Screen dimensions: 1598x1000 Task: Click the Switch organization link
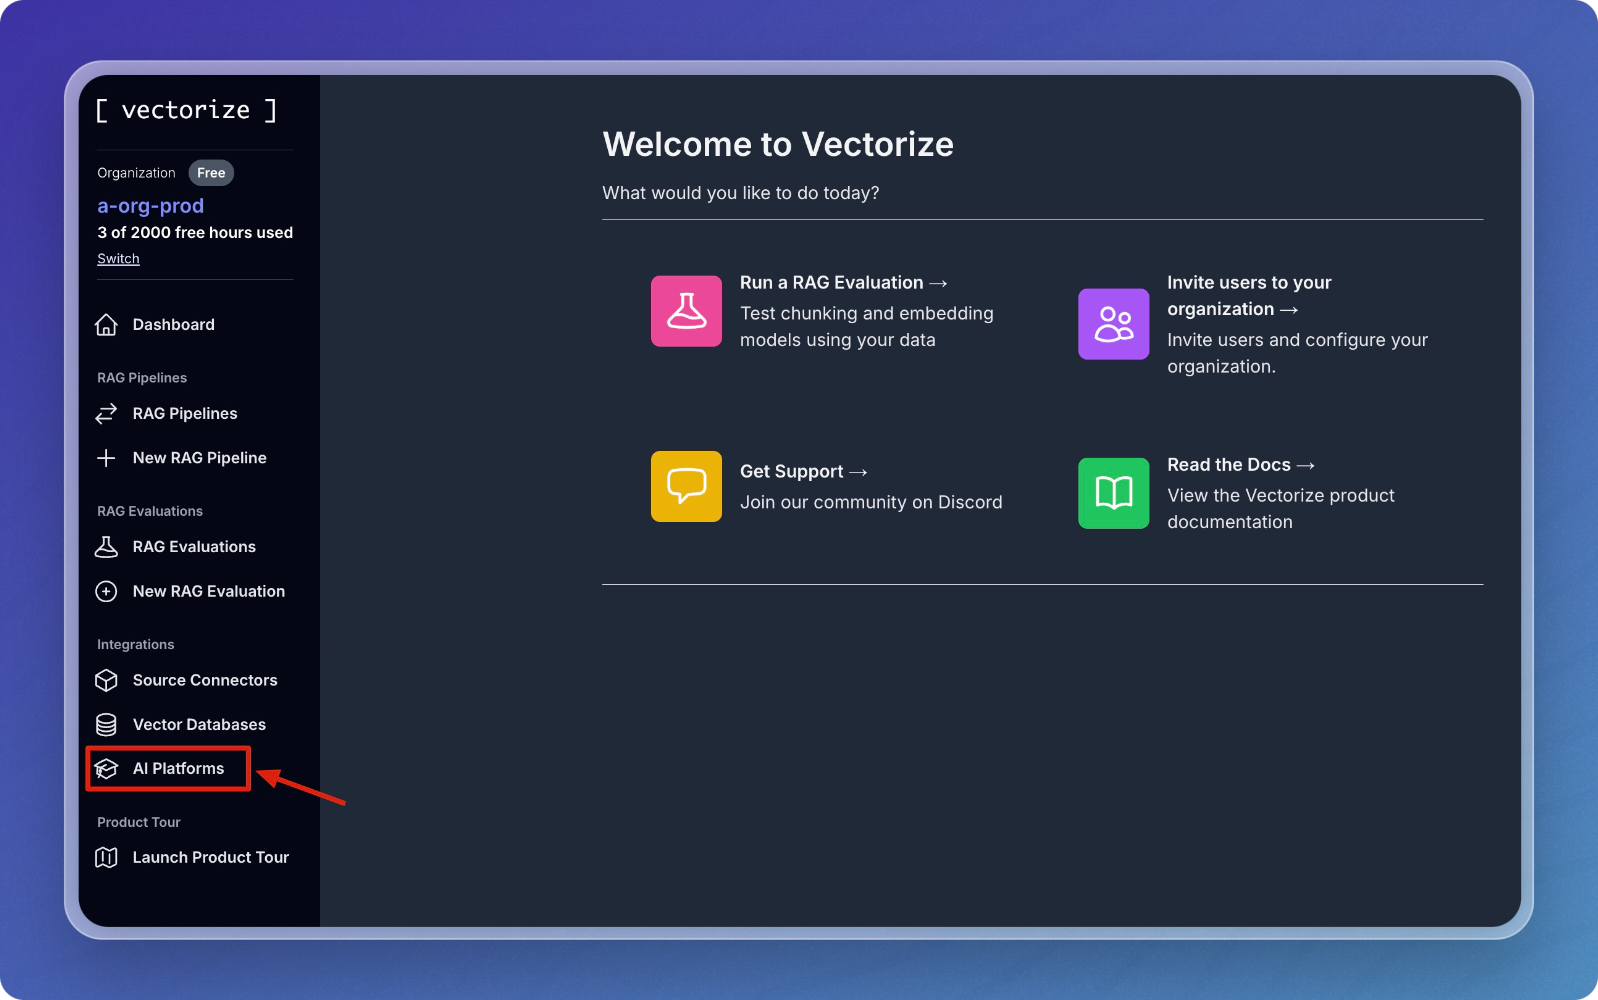pos(118,259)
